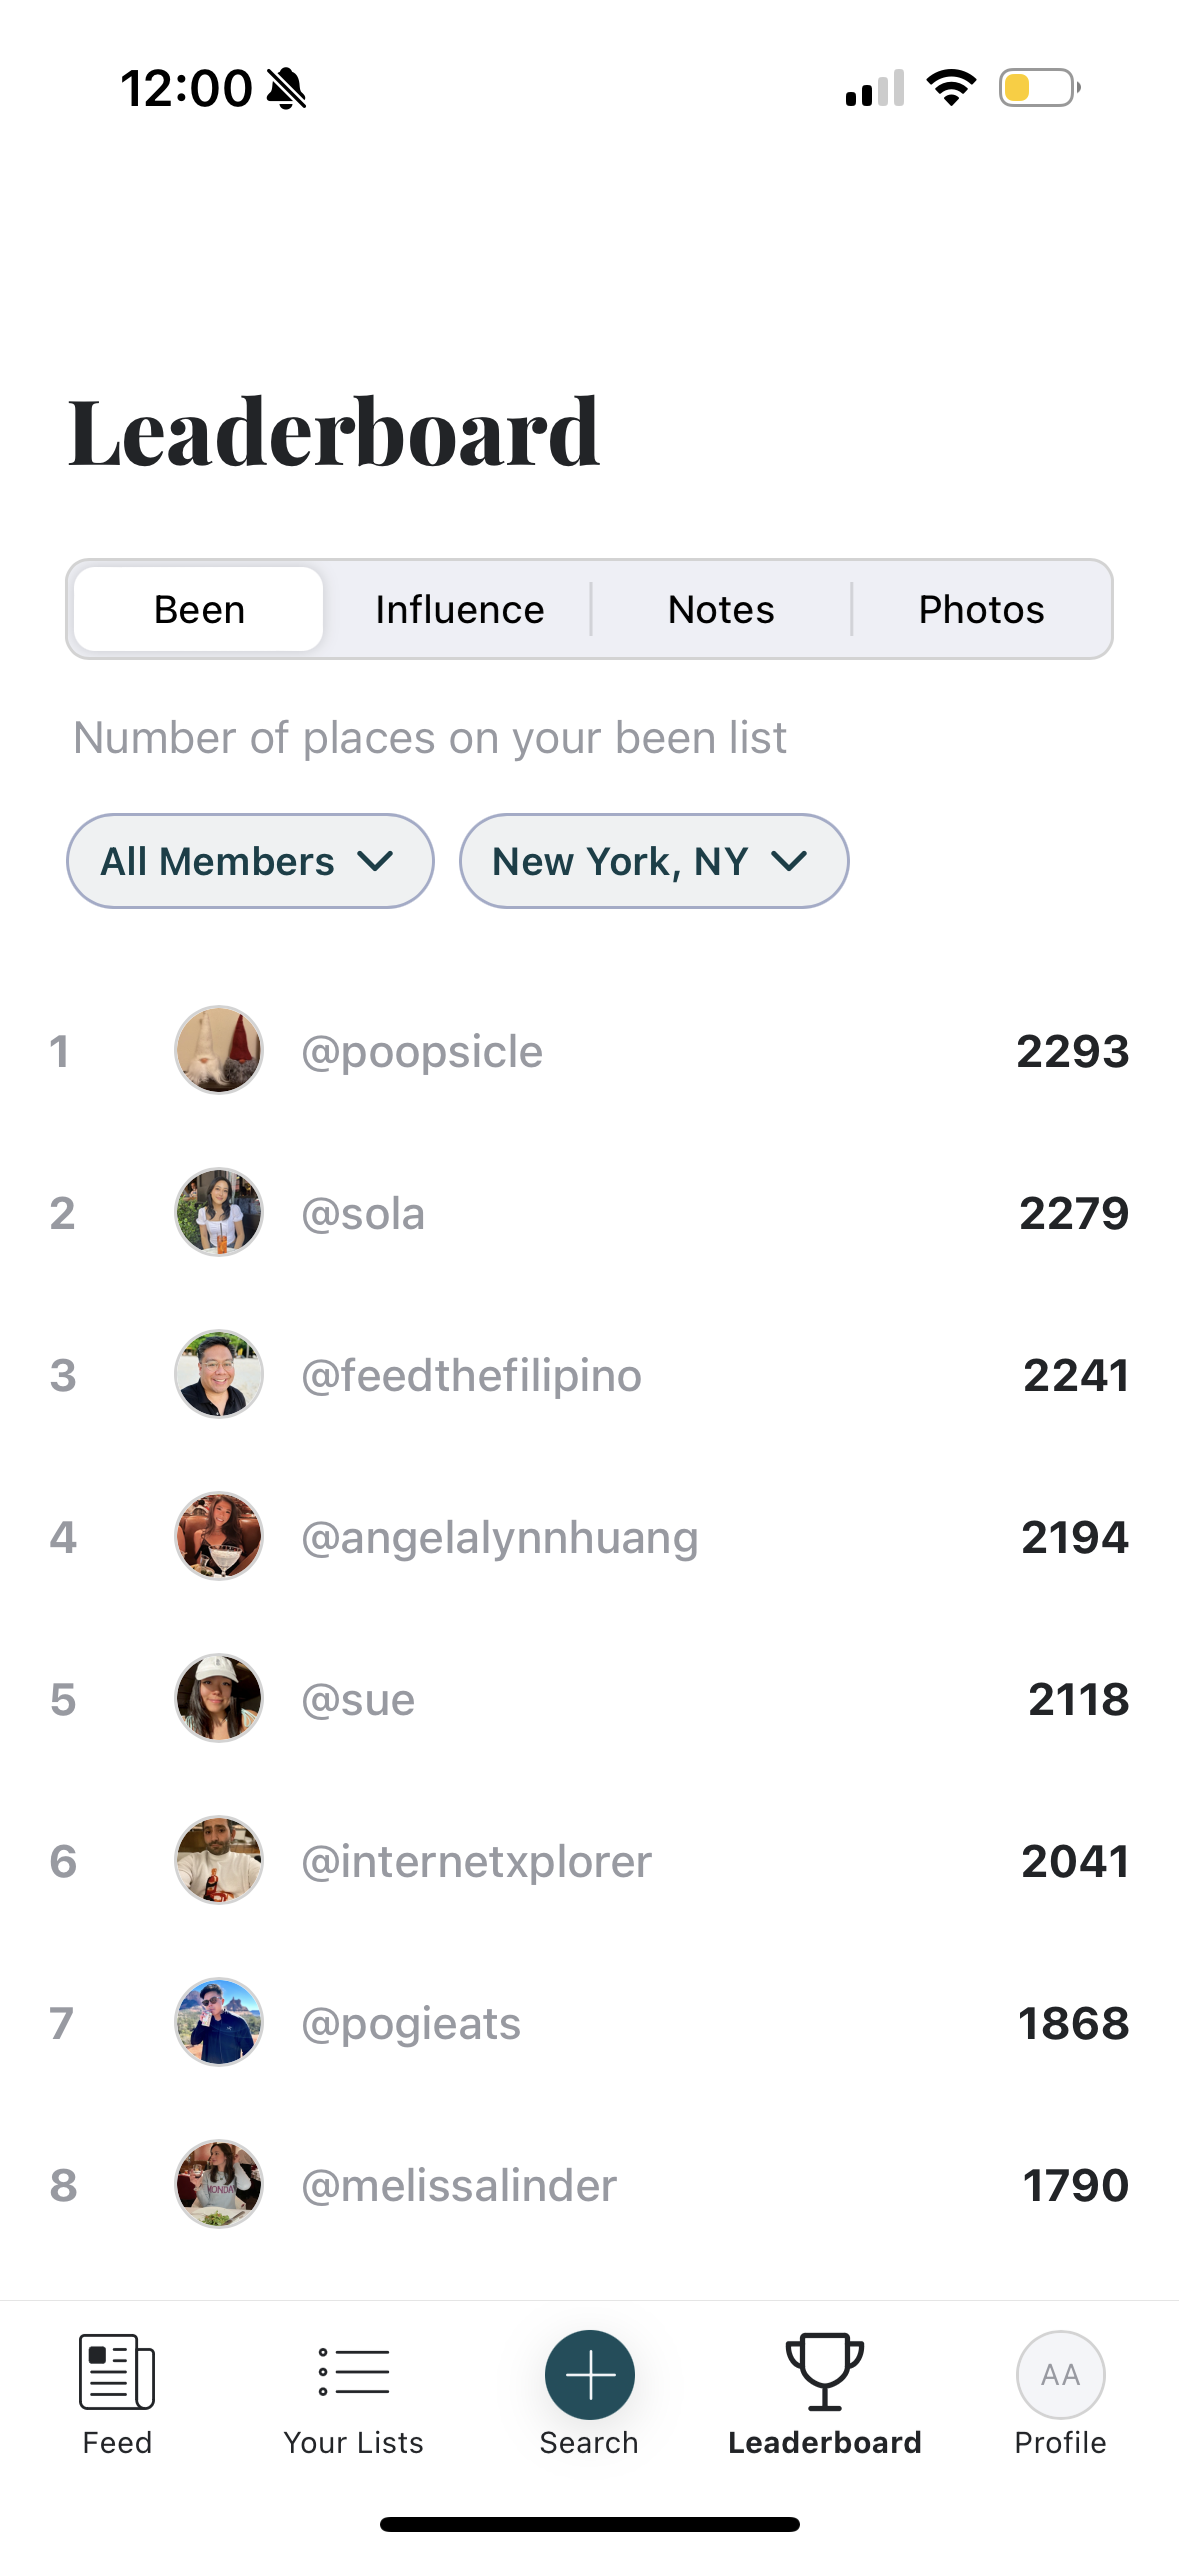Image resolution: width=1179 pixels, height=2556 pixels.
Task: Switch to the Notes segment
Action: pyautogui.click(x=721, y=609)
